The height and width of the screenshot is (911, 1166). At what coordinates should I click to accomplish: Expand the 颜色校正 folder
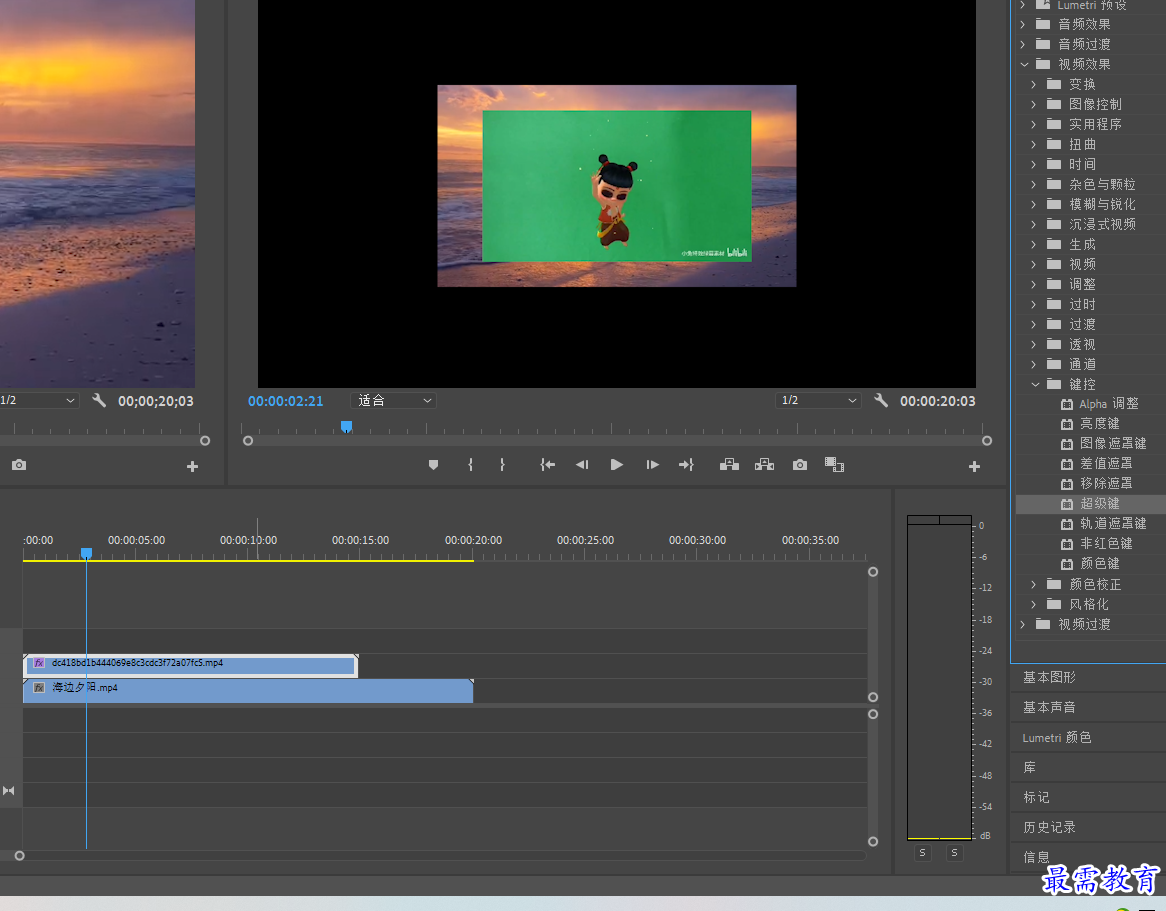1034,585
